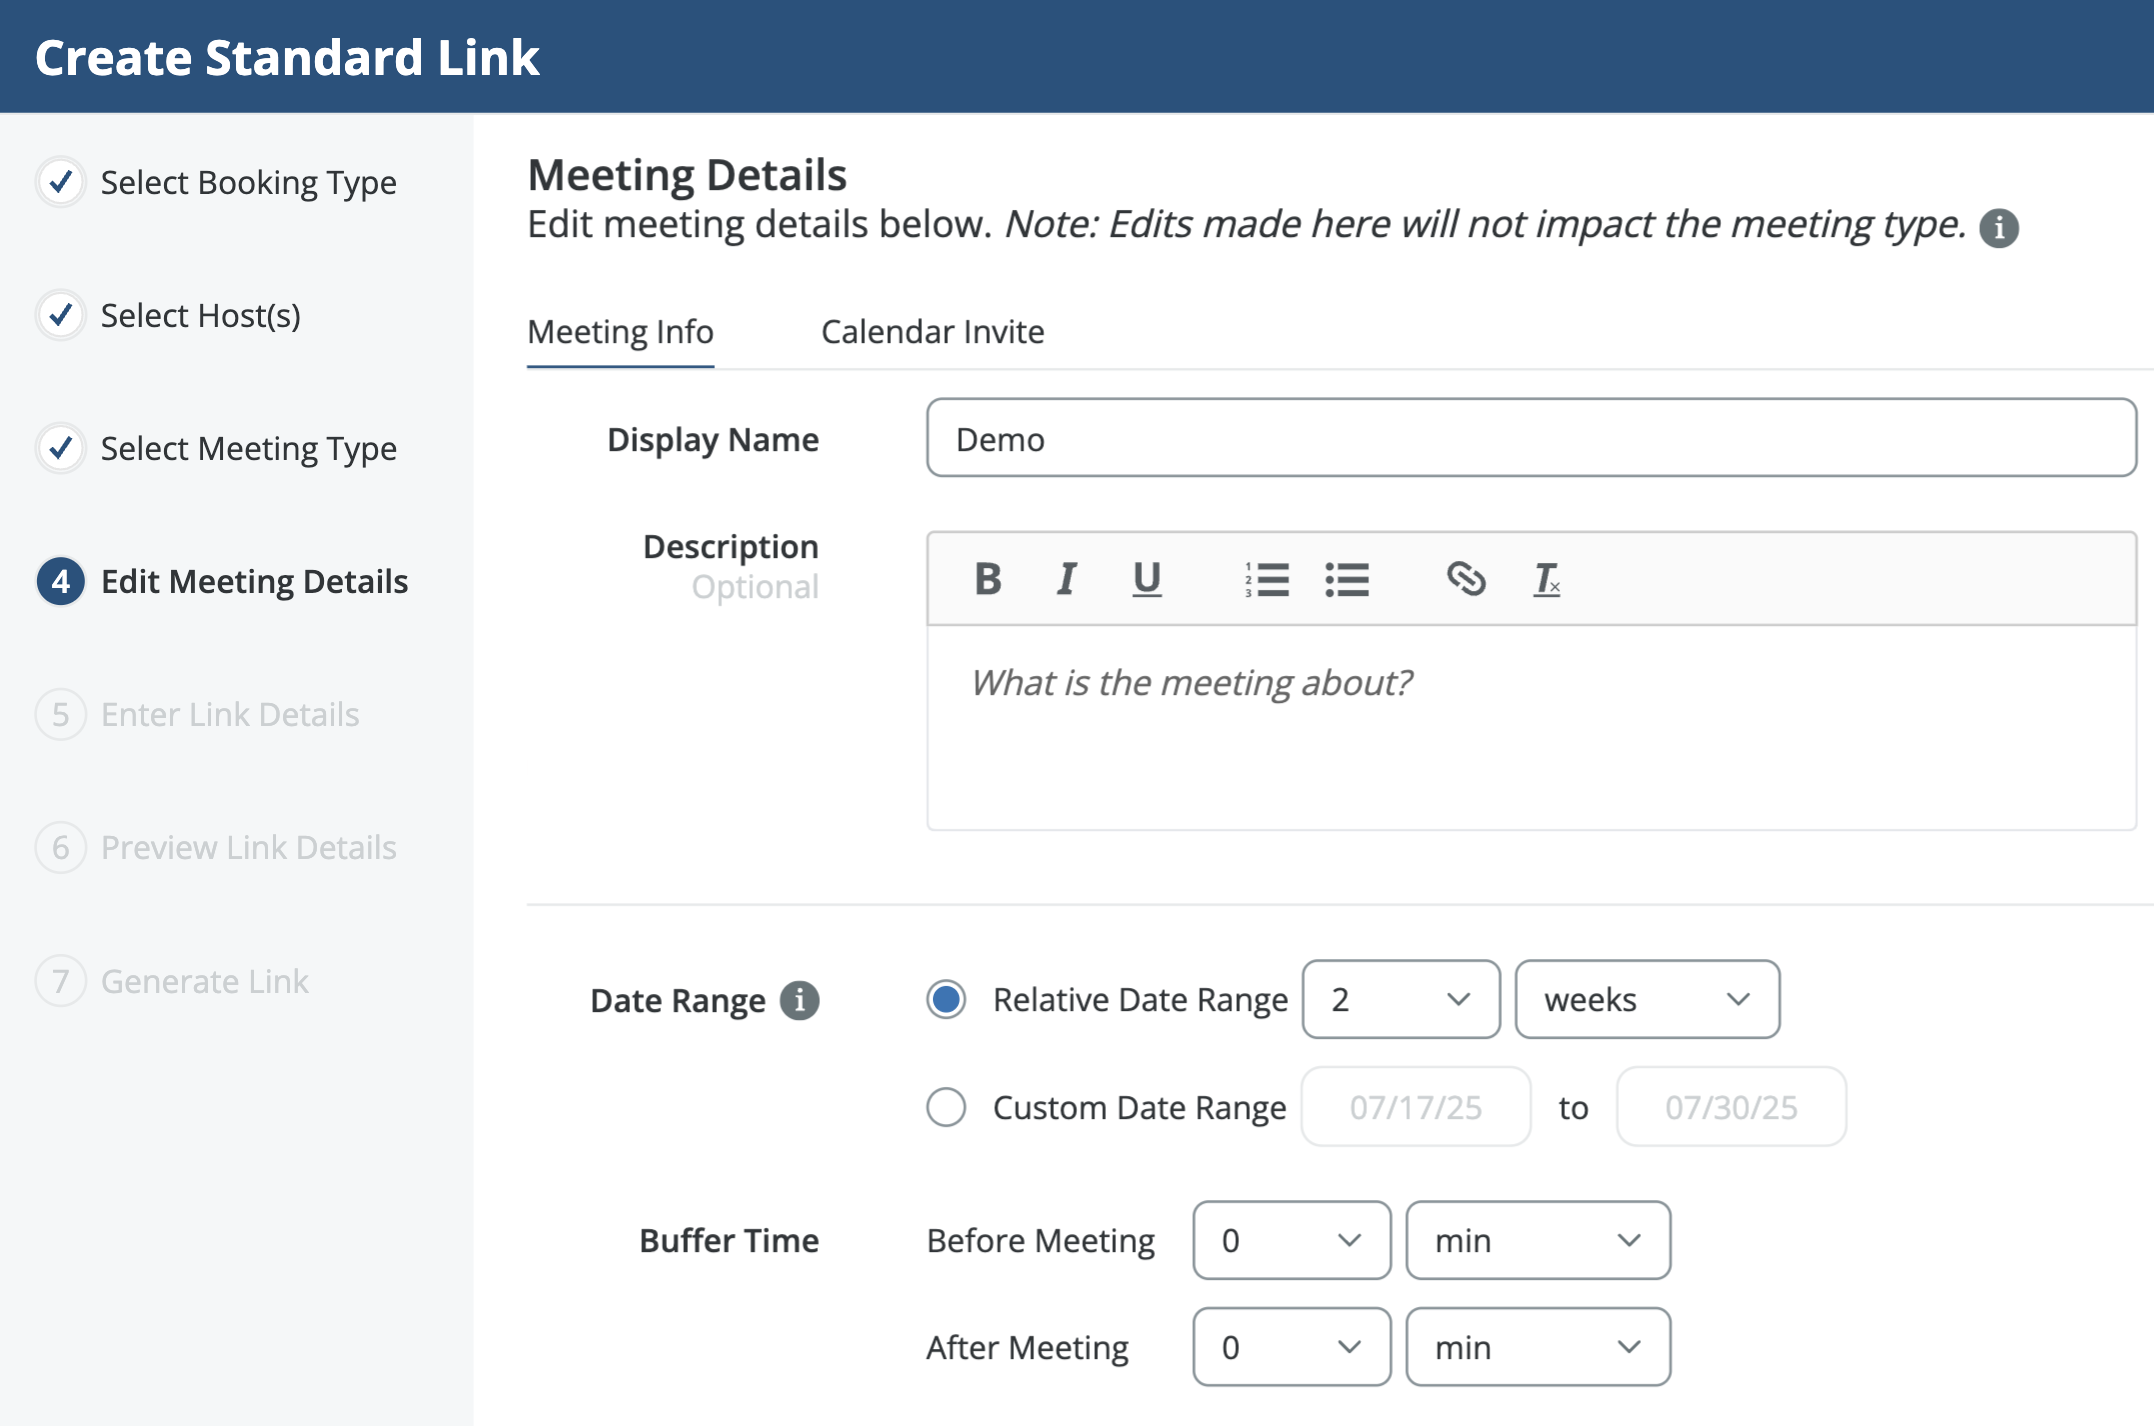Apply italic formatting in description toolbar
Image resolution: width=2154 pixels, height=1426 pixels.
(1066, 579)
